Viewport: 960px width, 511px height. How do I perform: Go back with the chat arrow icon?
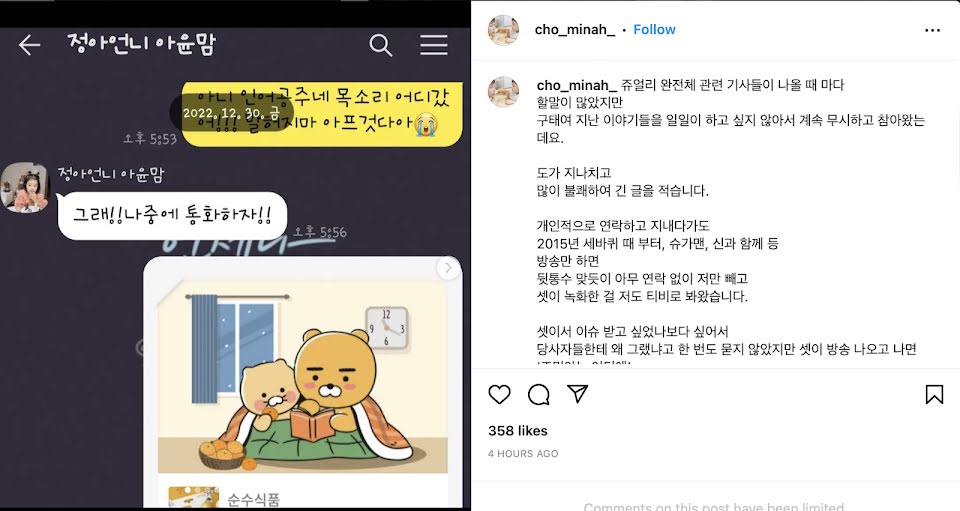[x=29, y=45]
